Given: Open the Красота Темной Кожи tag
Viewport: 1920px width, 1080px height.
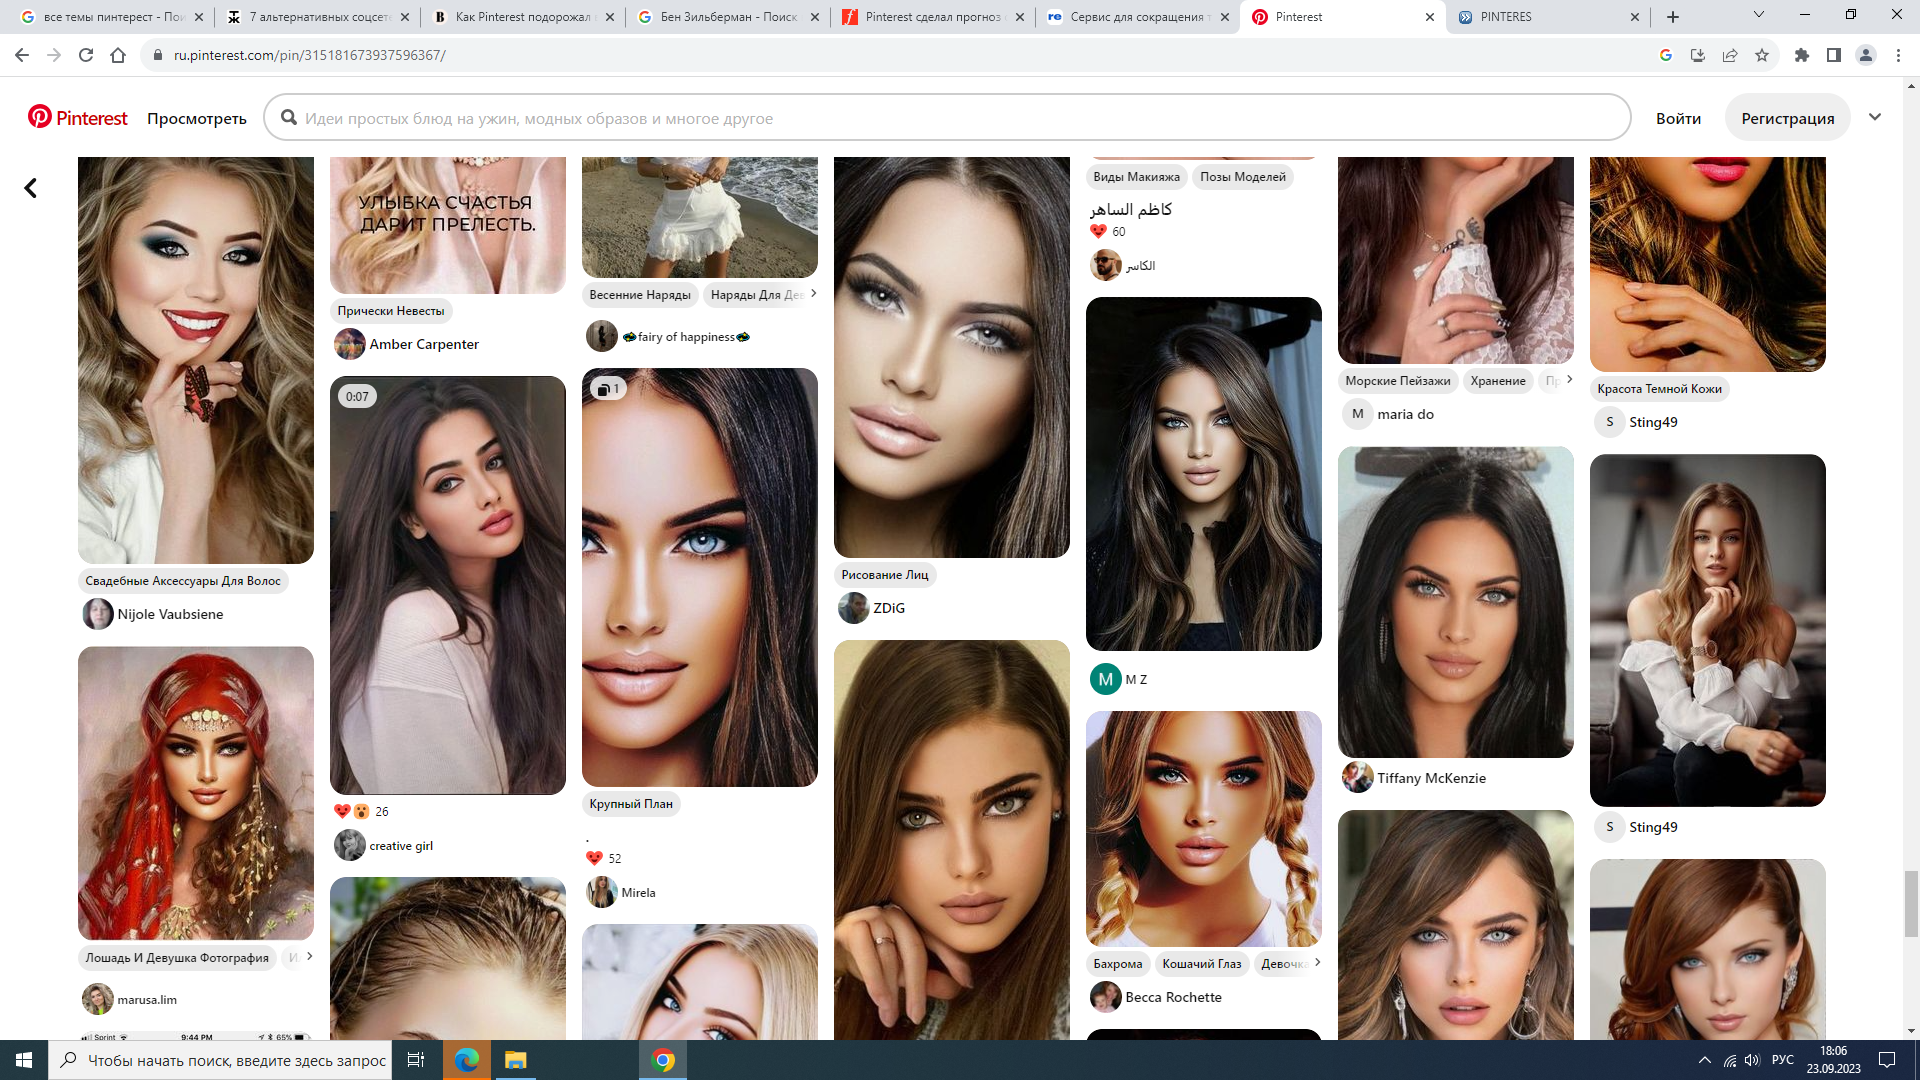Looking at the screenshot, I should 1659,389.
